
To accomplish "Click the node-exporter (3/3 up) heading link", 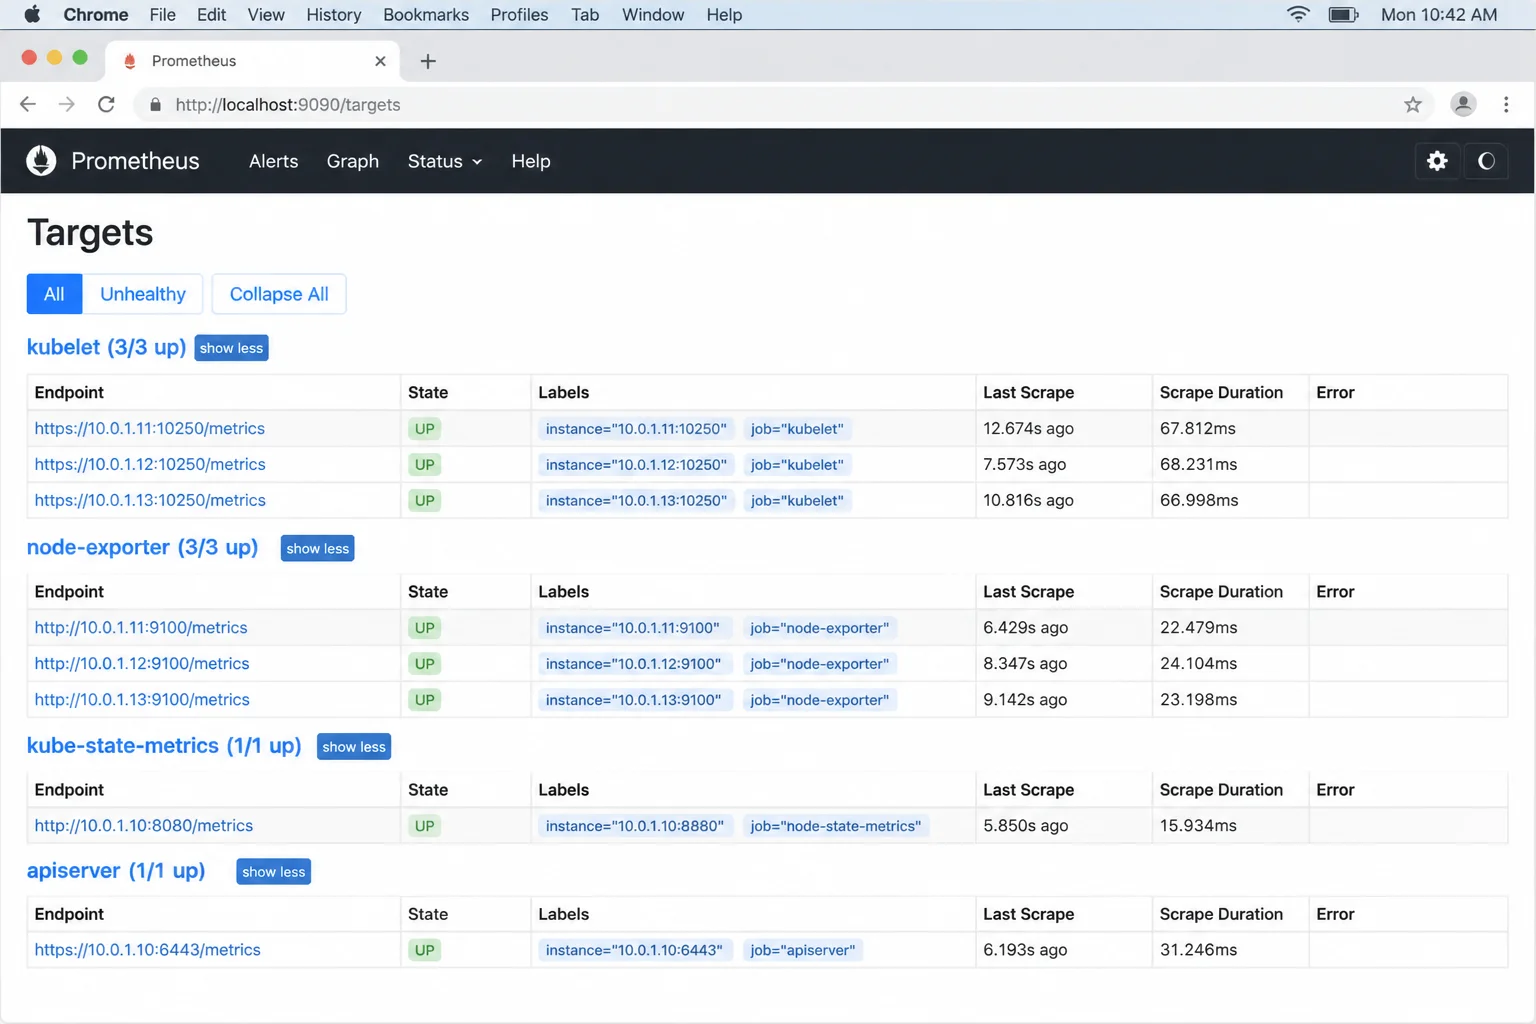I will click(x=142, y=547).
